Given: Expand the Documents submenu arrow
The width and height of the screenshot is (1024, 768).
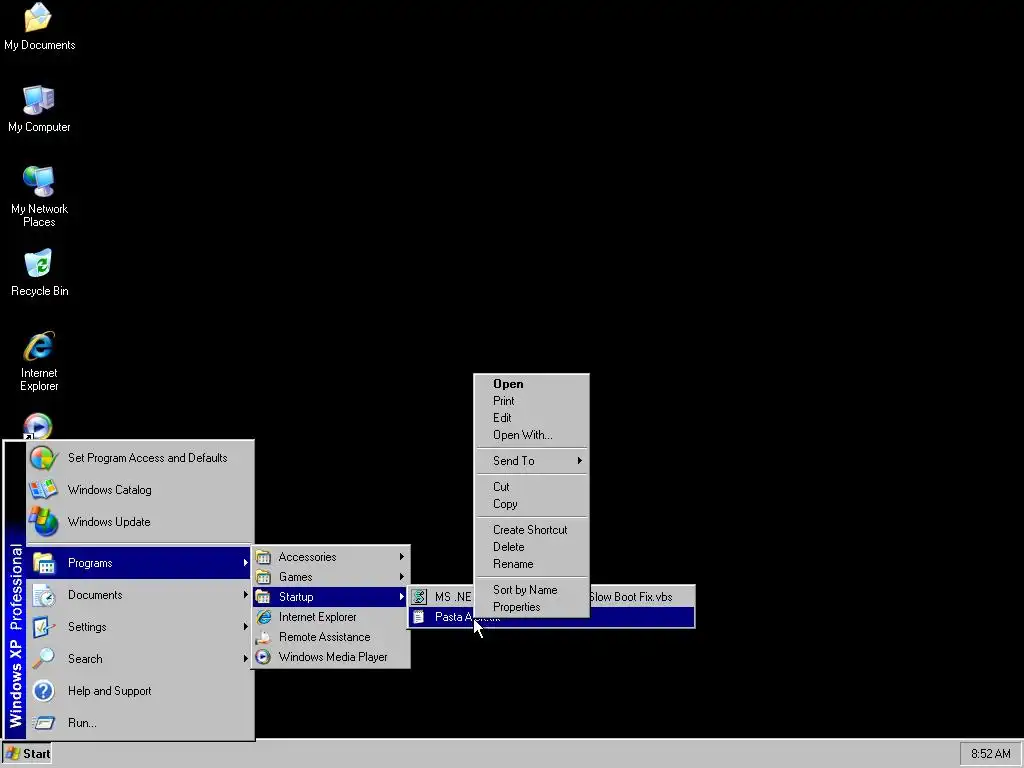Looking at the screenshot, I should 246,595.
